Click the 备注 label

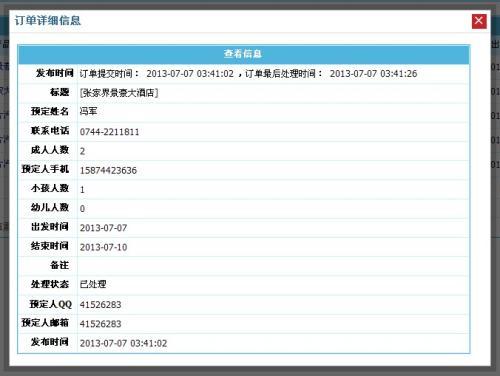[x=59, y=265]
